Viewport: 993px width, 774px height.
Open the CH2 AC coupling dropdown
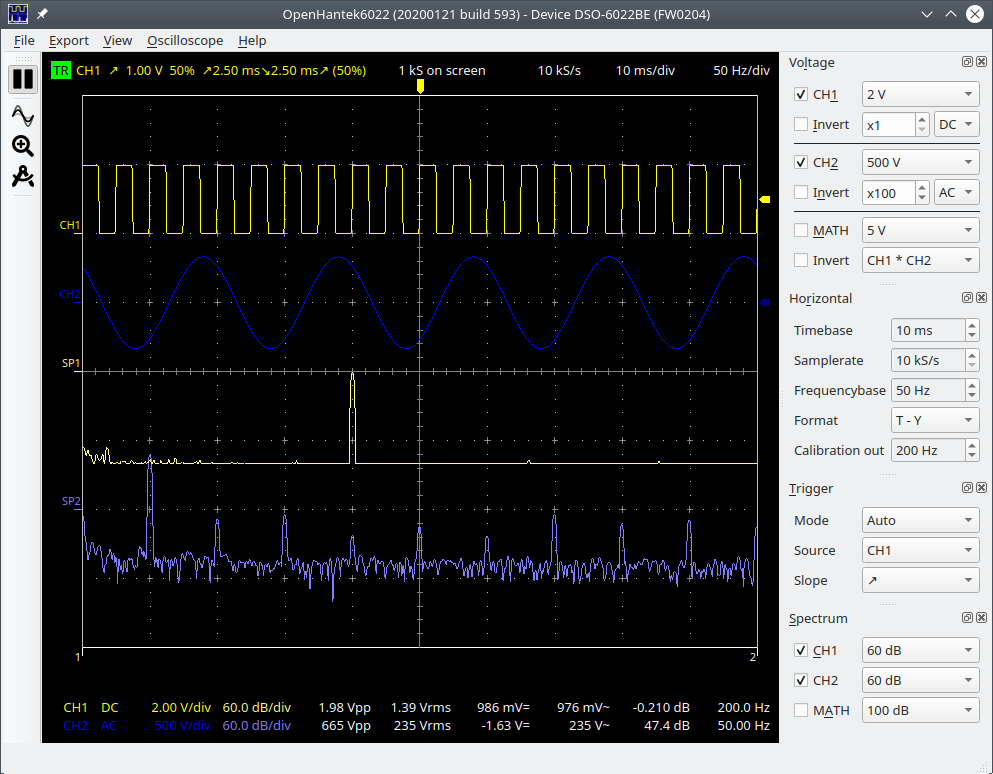957,193
